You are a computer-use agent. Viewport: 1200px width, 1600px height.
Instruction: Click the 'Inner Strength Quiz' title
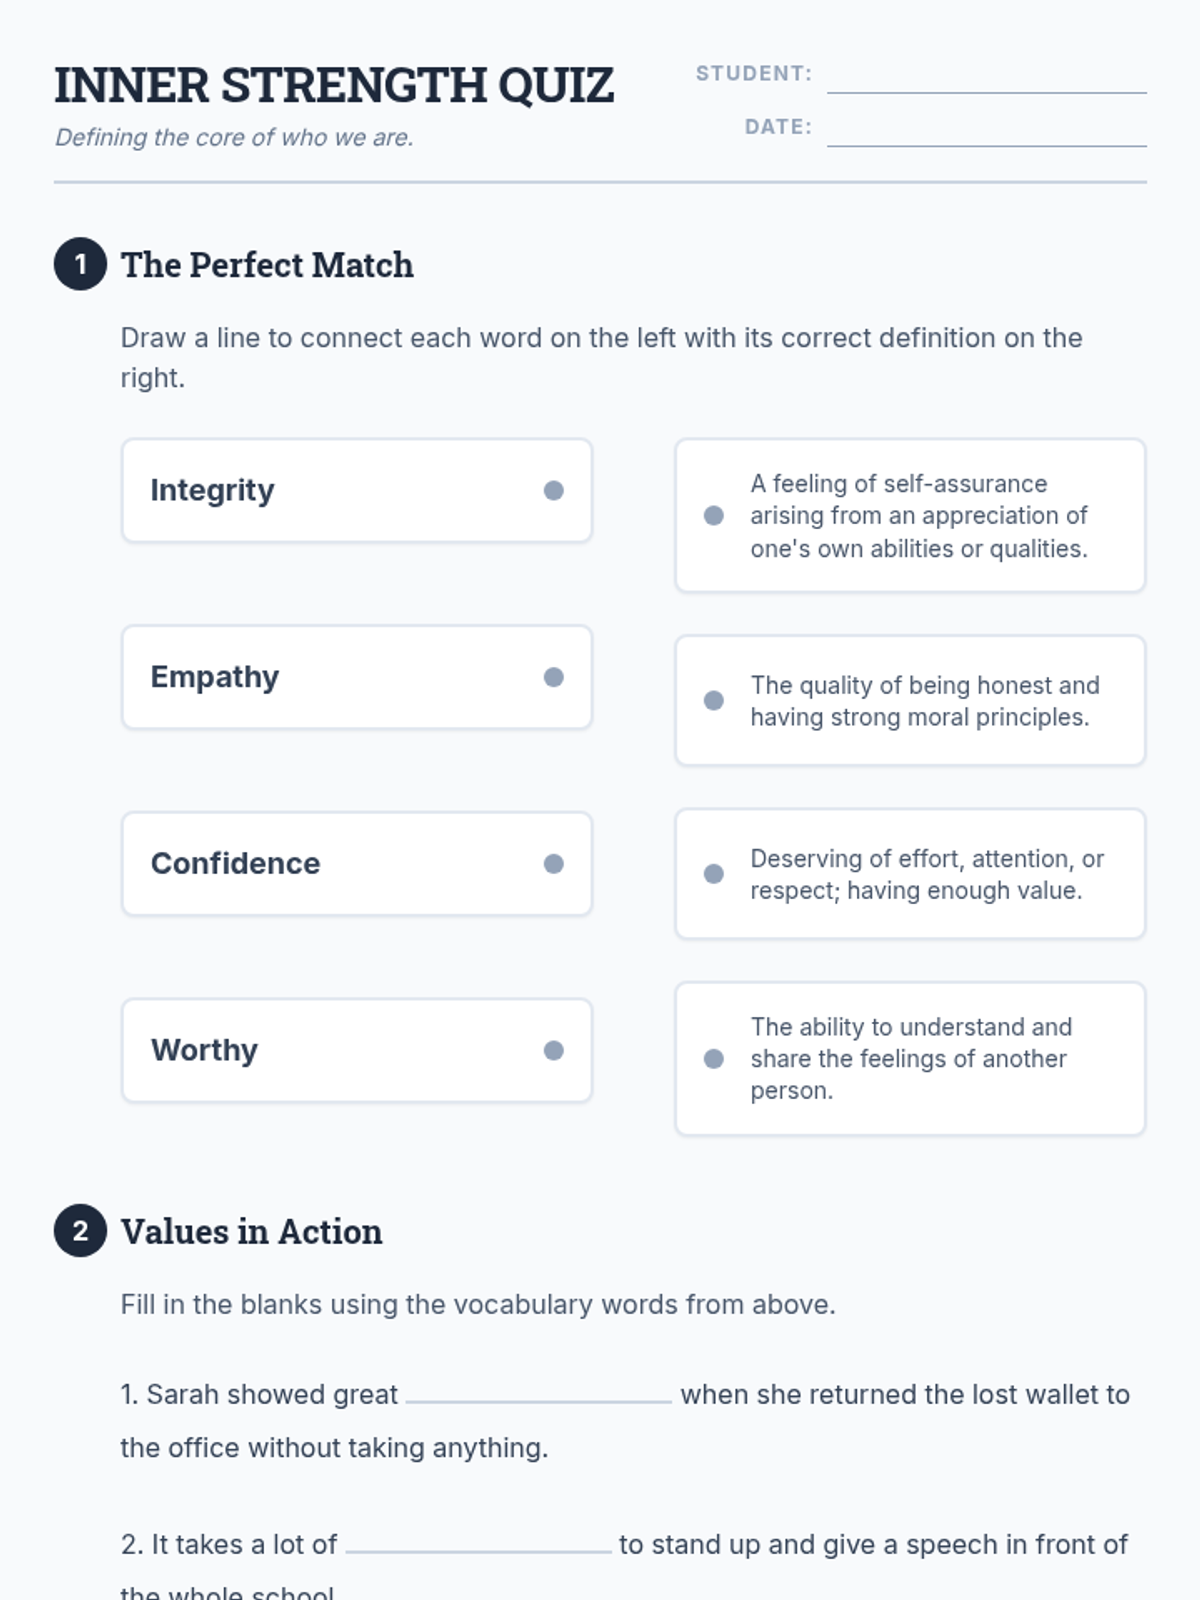(x=334, y=86)
